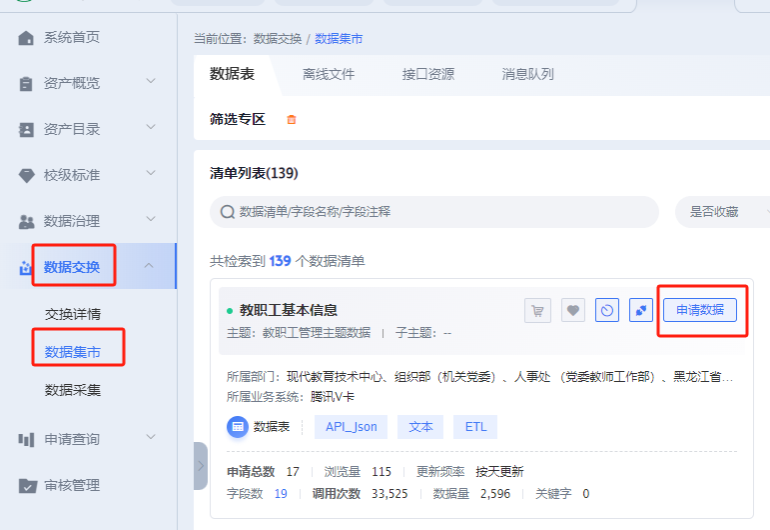Viewport: 770px width, 530px height.
Task: Select the ETL tag
Action: pyautogui.click(x=475, y=427)
